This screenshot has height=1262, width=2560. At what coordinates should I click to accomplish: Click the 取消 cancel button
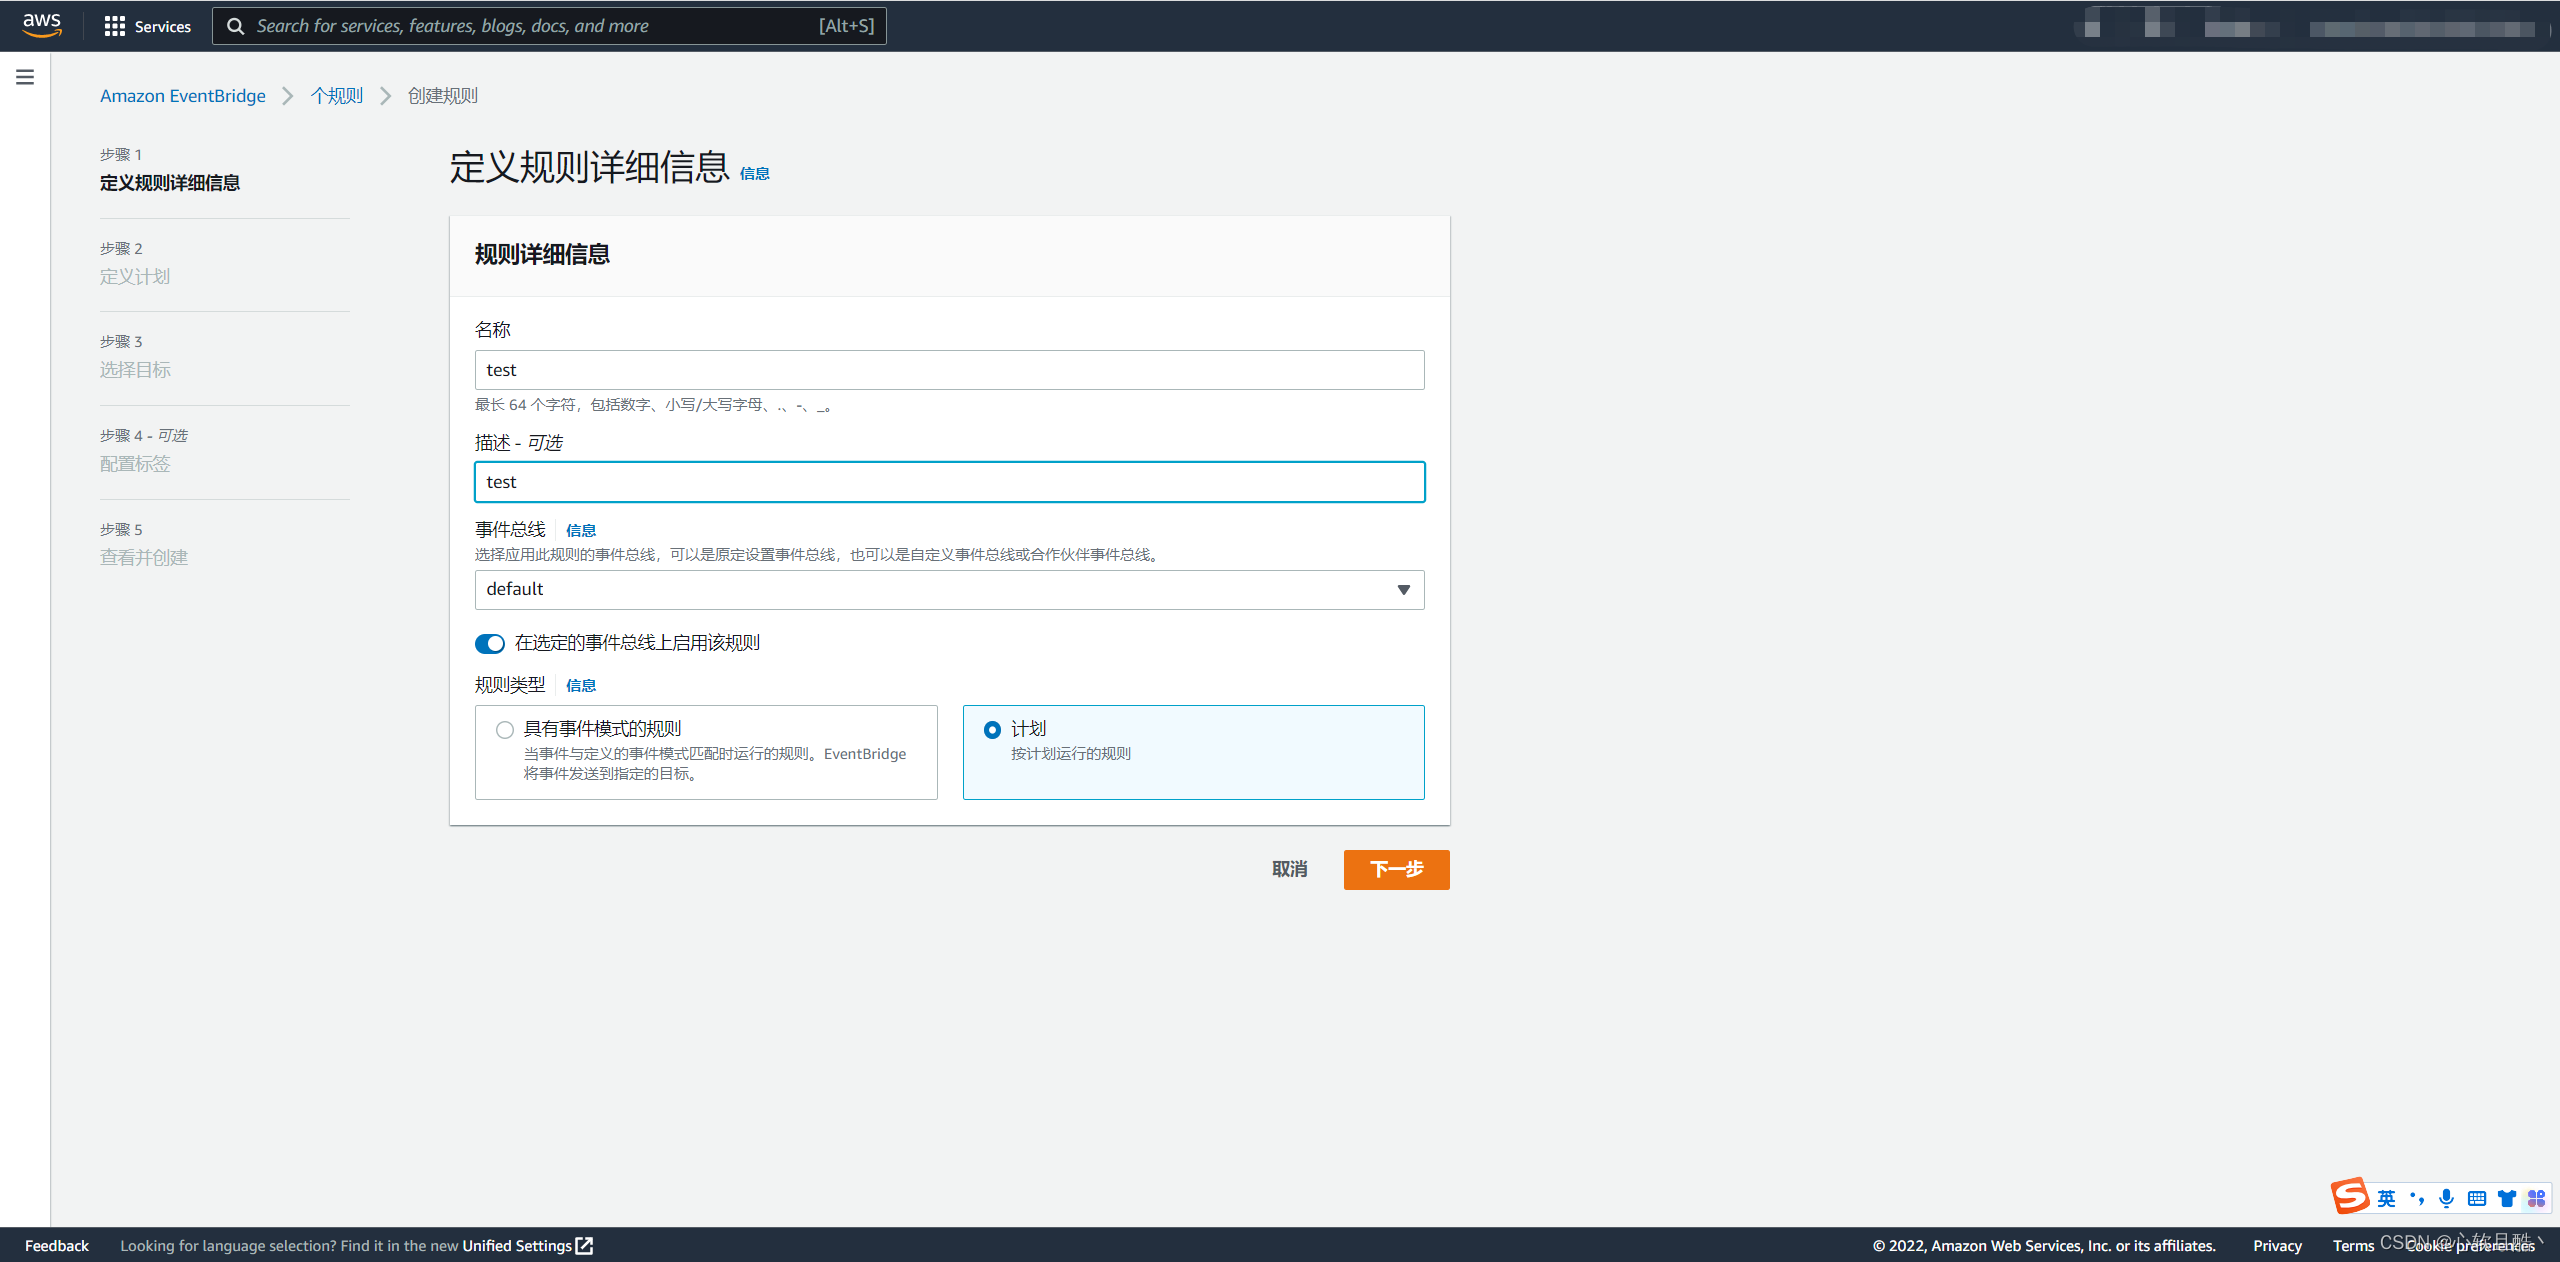1289,869
